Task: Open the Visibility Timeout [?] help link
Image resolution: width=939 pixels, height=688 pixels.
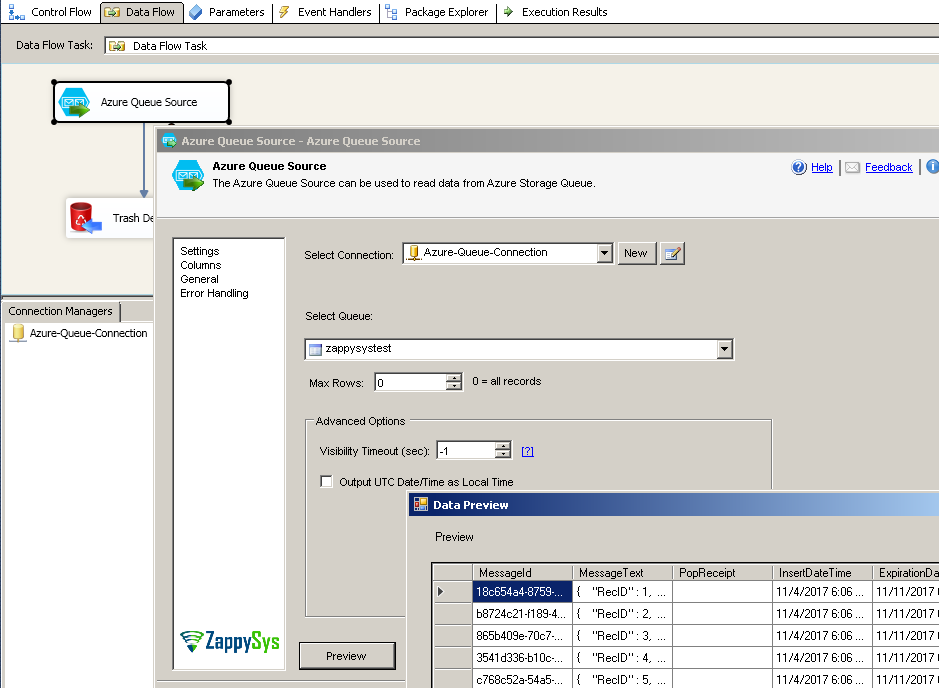Action: click(527, 451)
